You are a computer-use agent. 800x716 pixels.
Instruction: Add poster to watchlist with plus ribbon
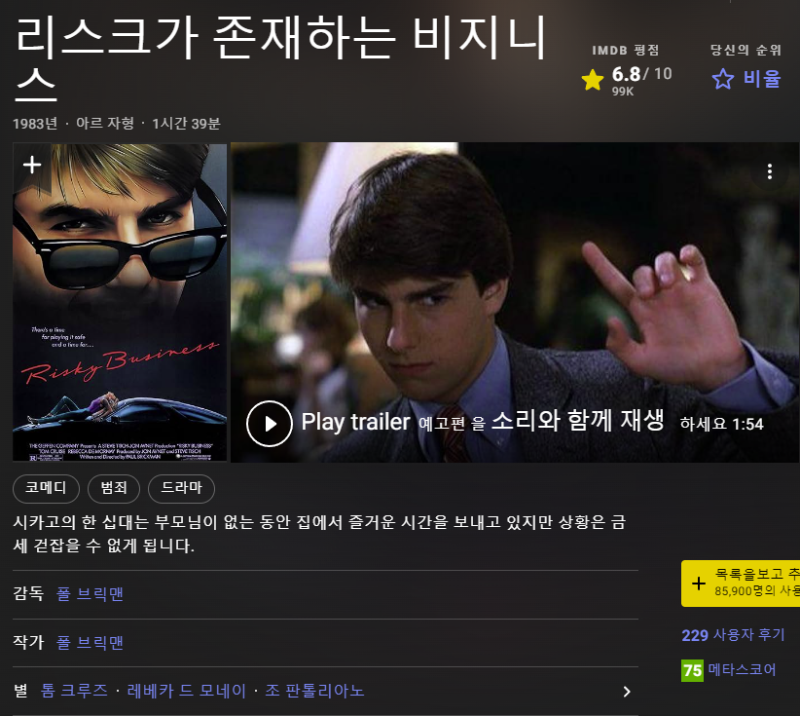(32, 165)
